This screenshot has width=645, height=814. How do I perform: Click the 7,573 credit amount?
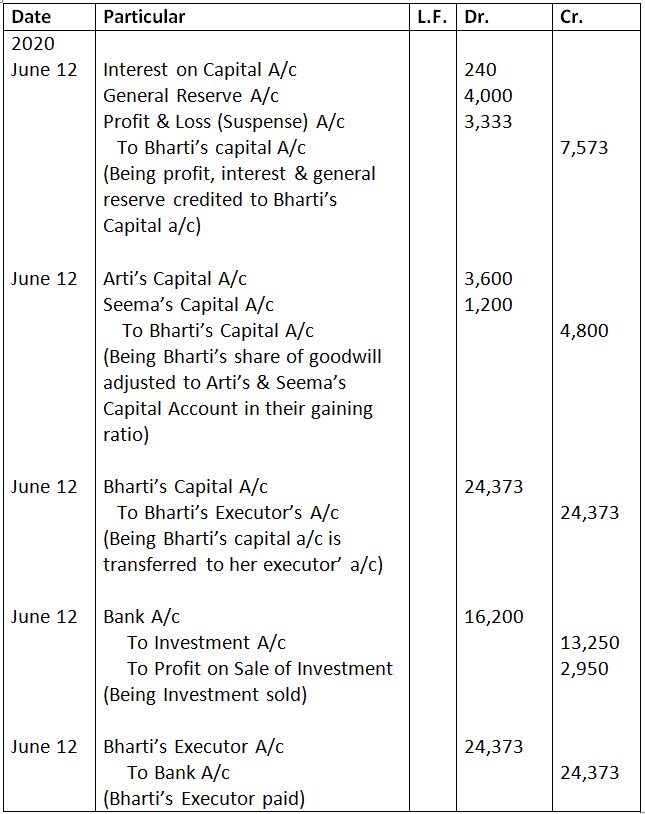pyautogui.click(x=584, y=148)
